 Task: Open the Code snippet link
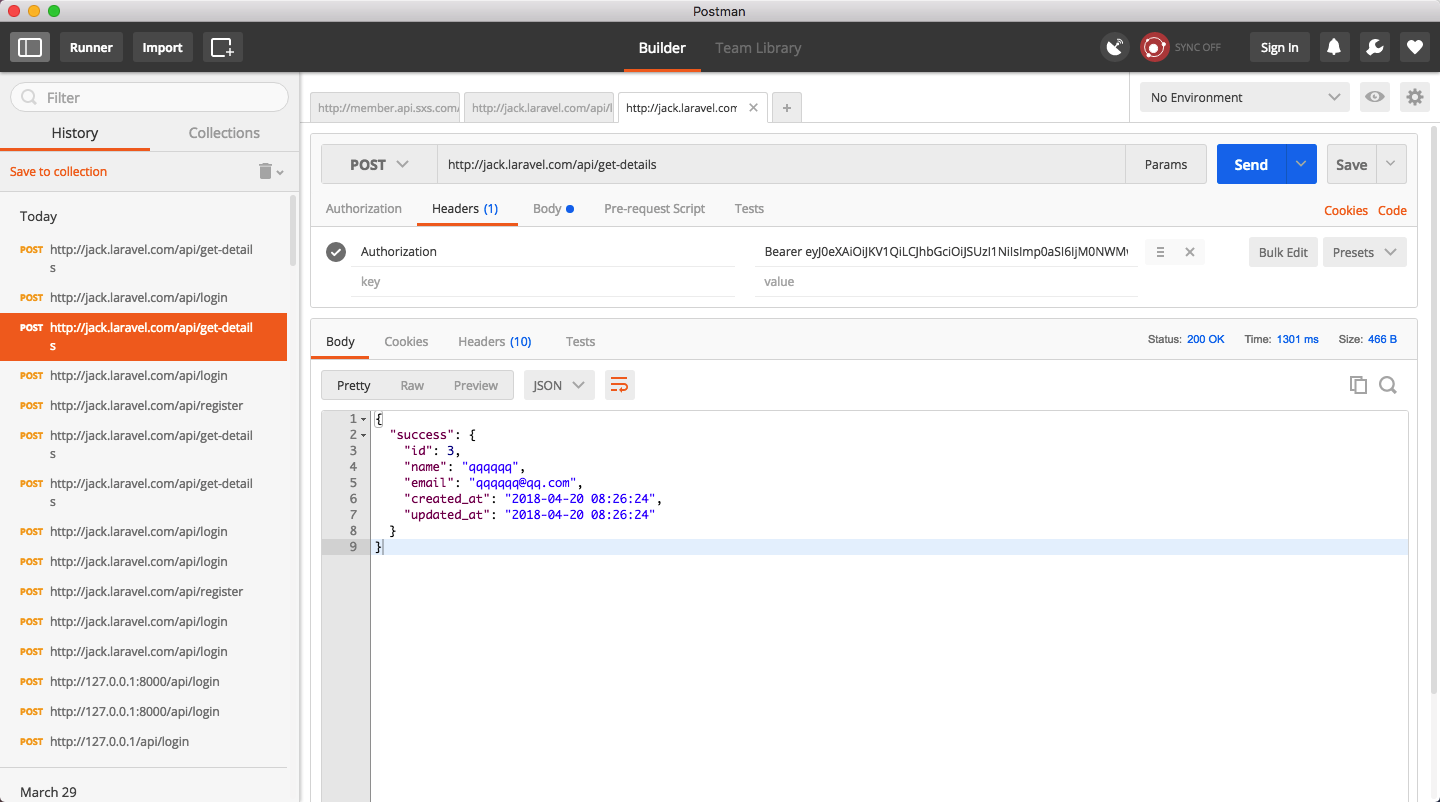[1392, 210]
